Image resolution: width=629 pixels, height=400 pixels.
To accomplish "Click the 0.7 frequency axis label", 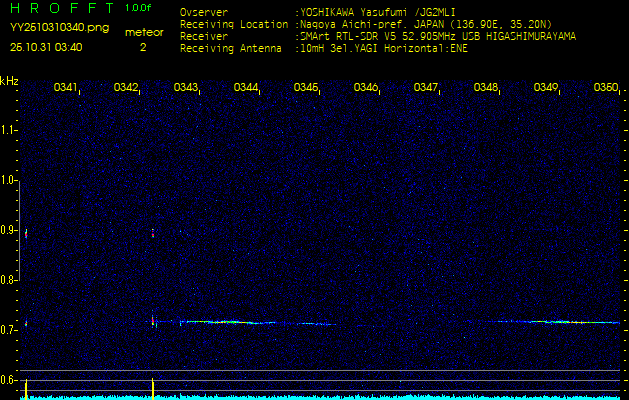I will pyautogui.click(x=9, y=329).
